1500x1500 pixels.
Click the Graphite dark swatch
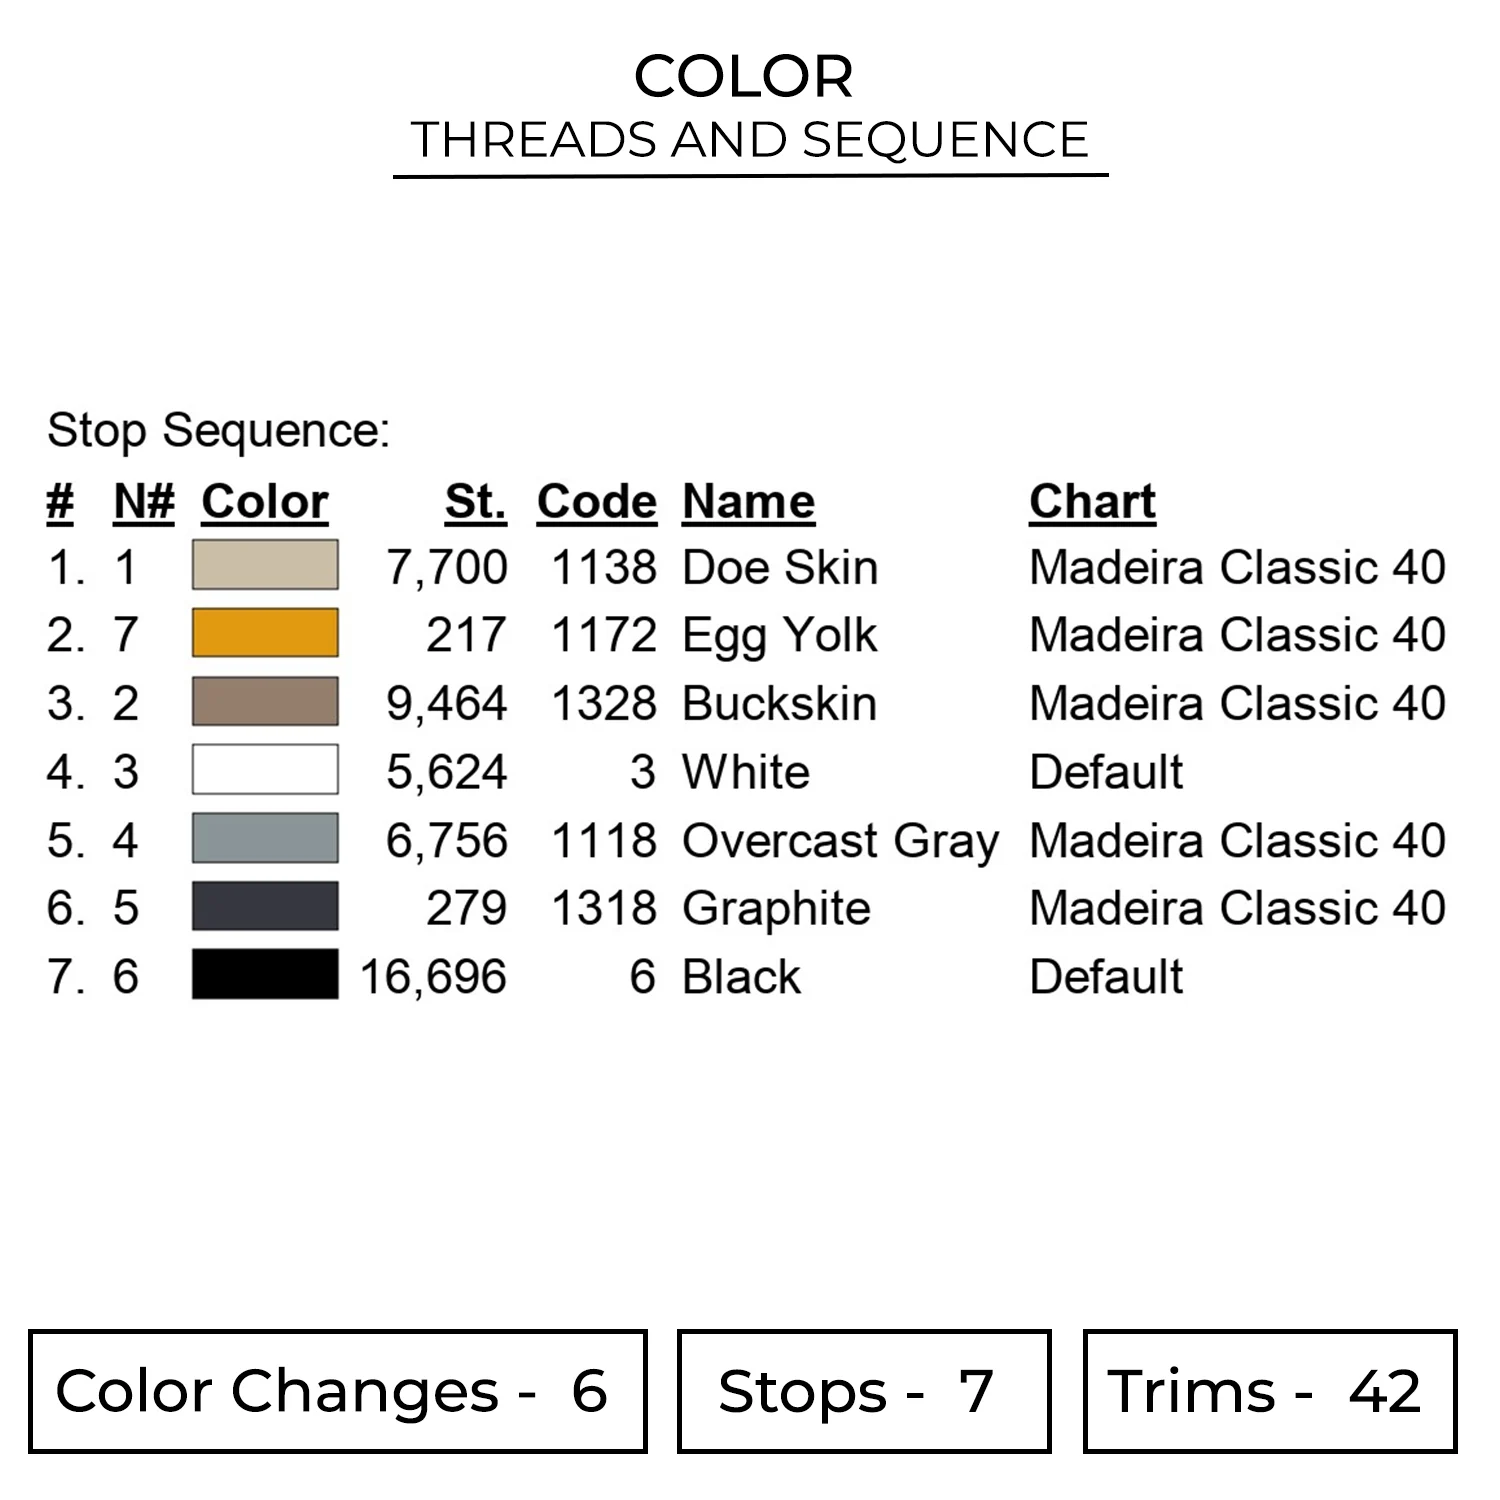coord(265,906)
